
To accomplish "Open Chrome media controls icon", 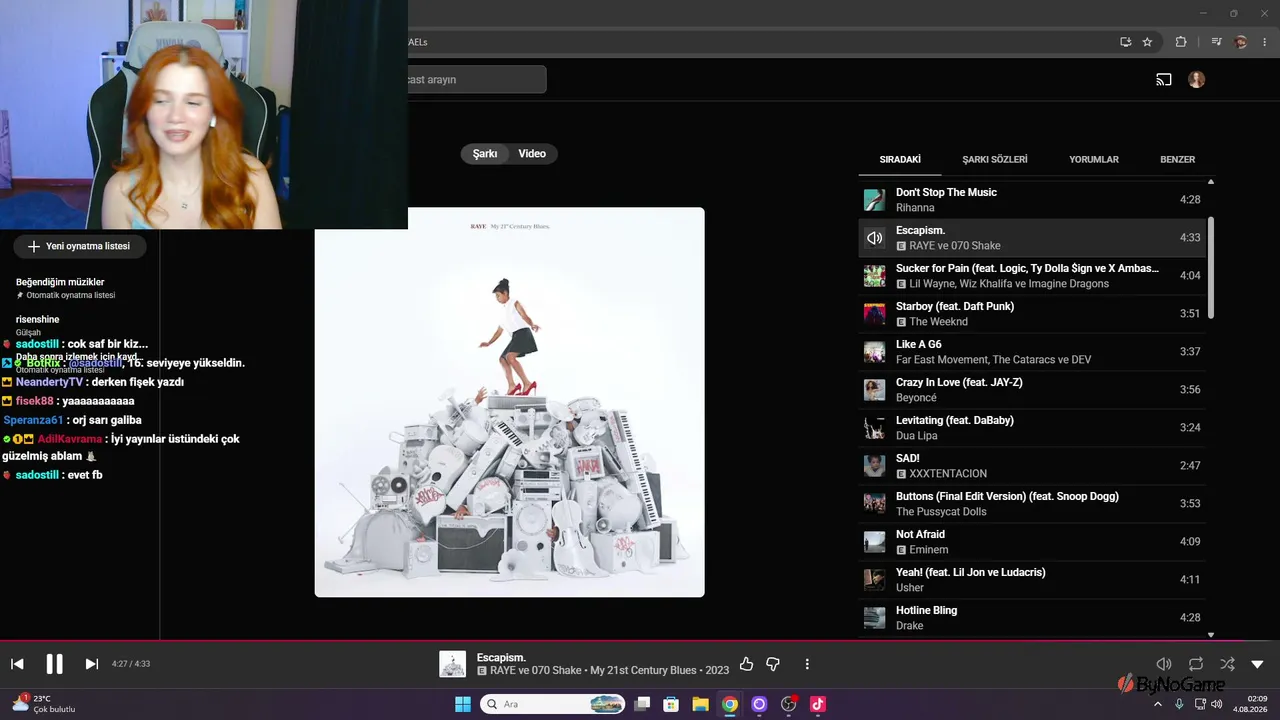I will click(1216, 42).
